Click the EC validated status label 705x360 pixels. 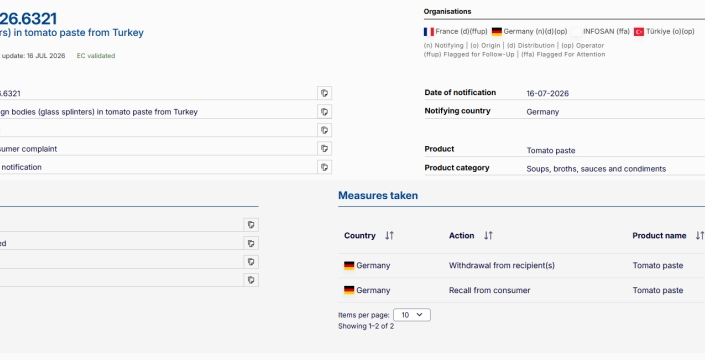coord(96,56)
